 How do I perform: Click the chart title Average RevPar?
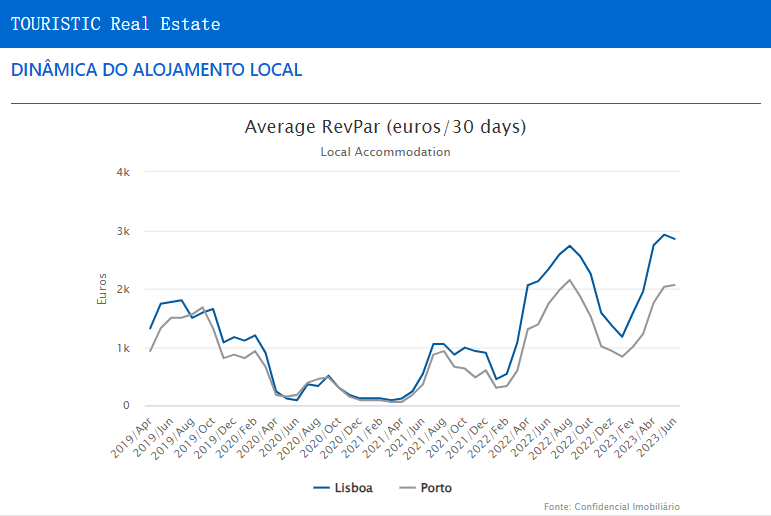coord(385,127)
